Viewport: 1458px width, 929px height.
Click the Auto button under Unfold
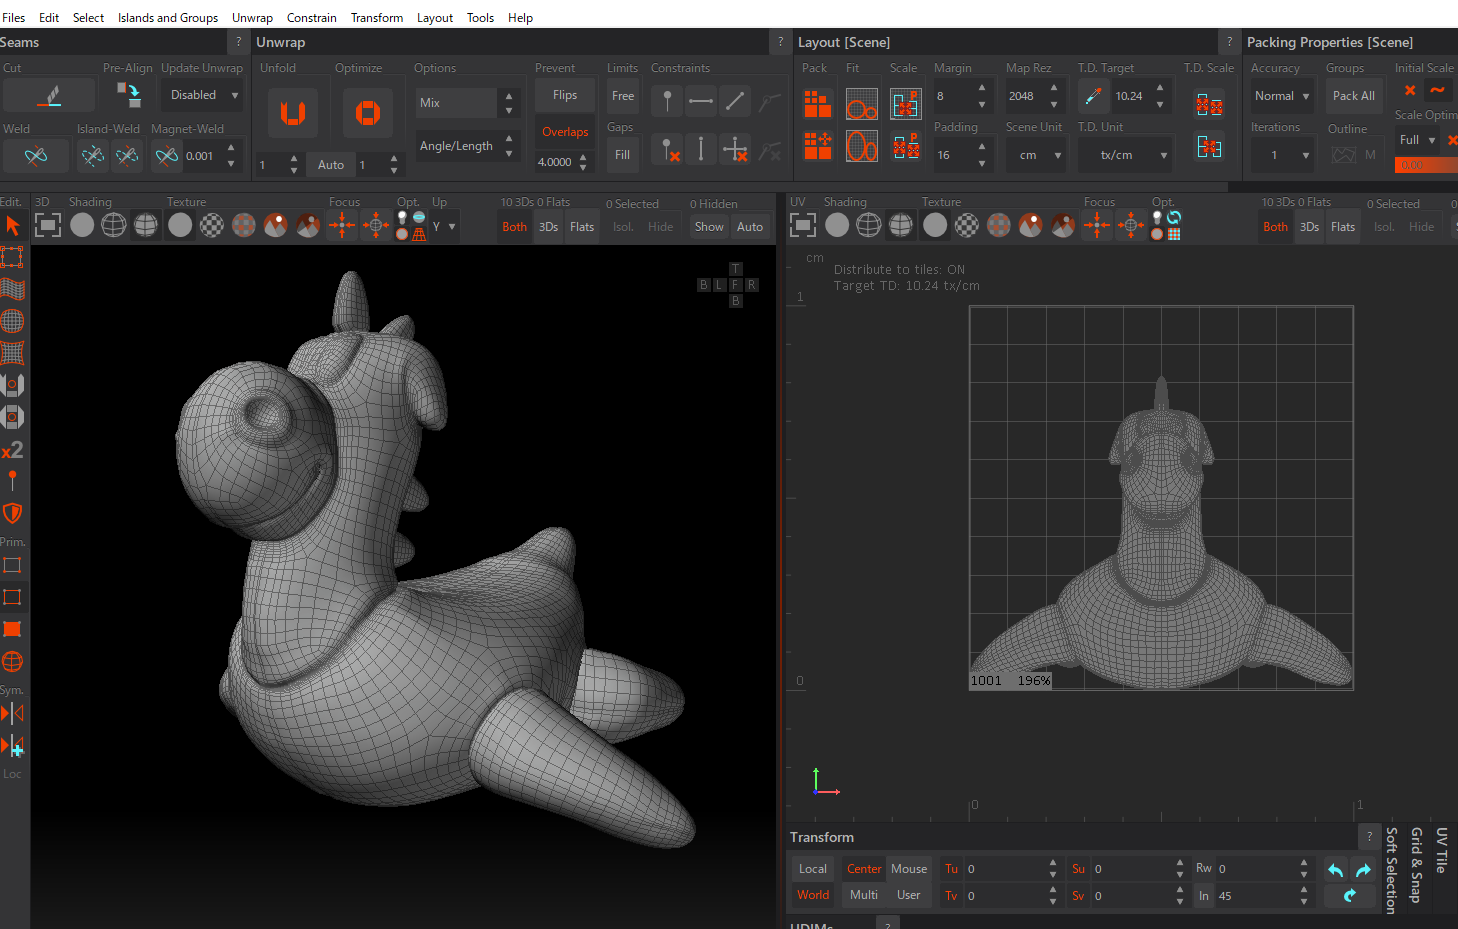coord(331,165)
